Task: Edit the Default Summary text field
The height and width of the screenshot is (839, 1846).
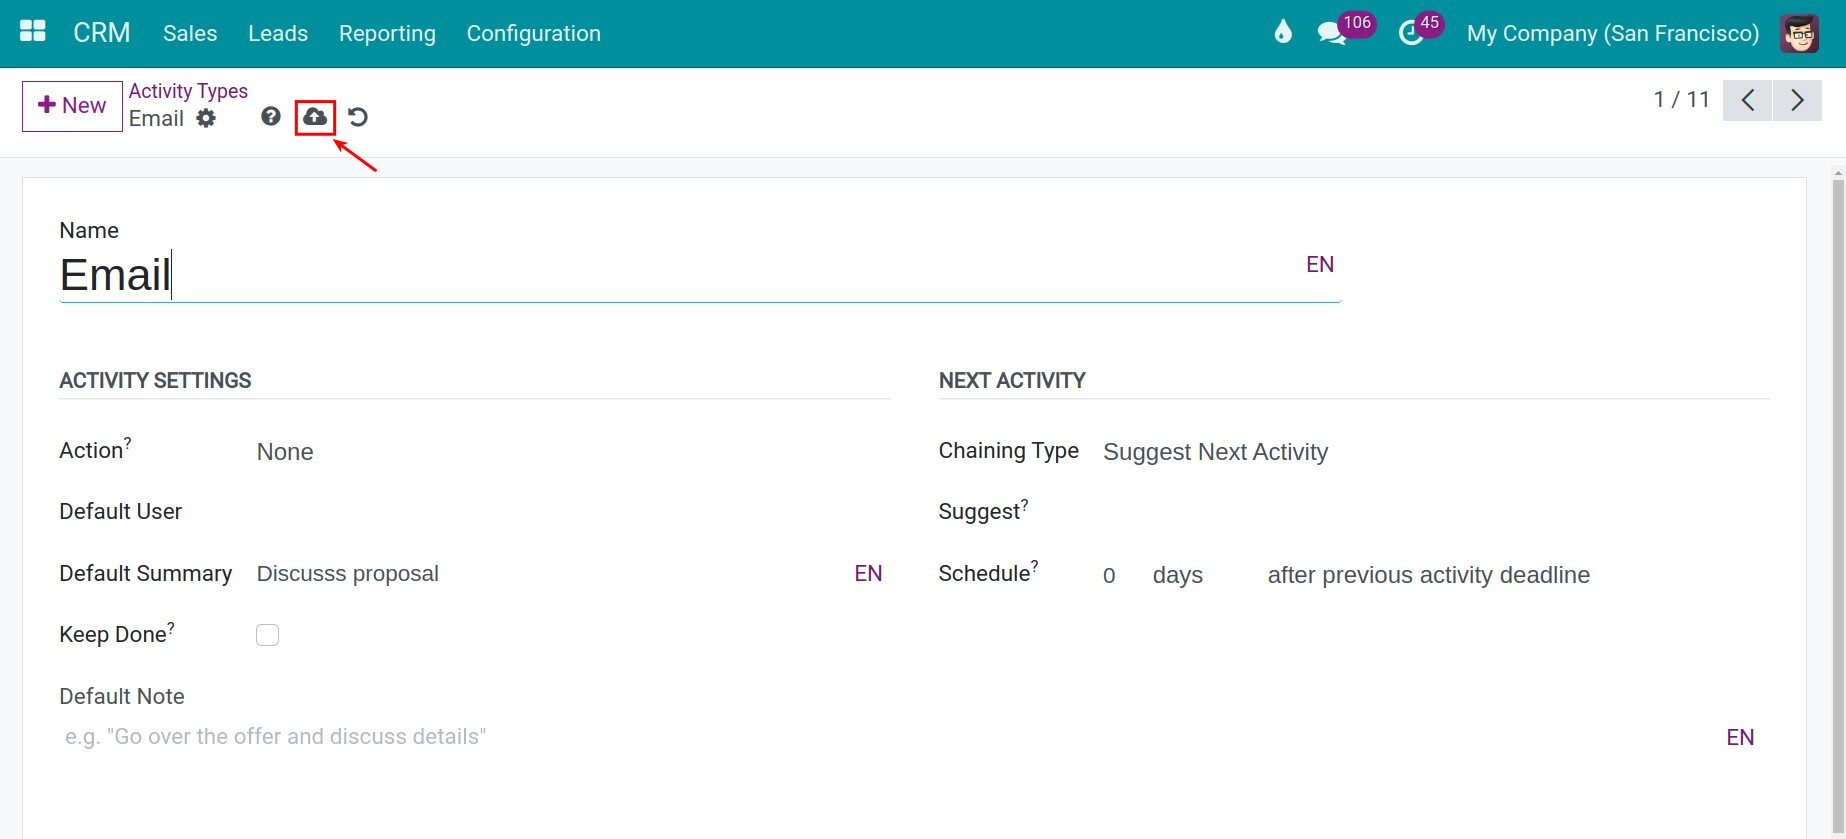Action: (x=550, y=574)
